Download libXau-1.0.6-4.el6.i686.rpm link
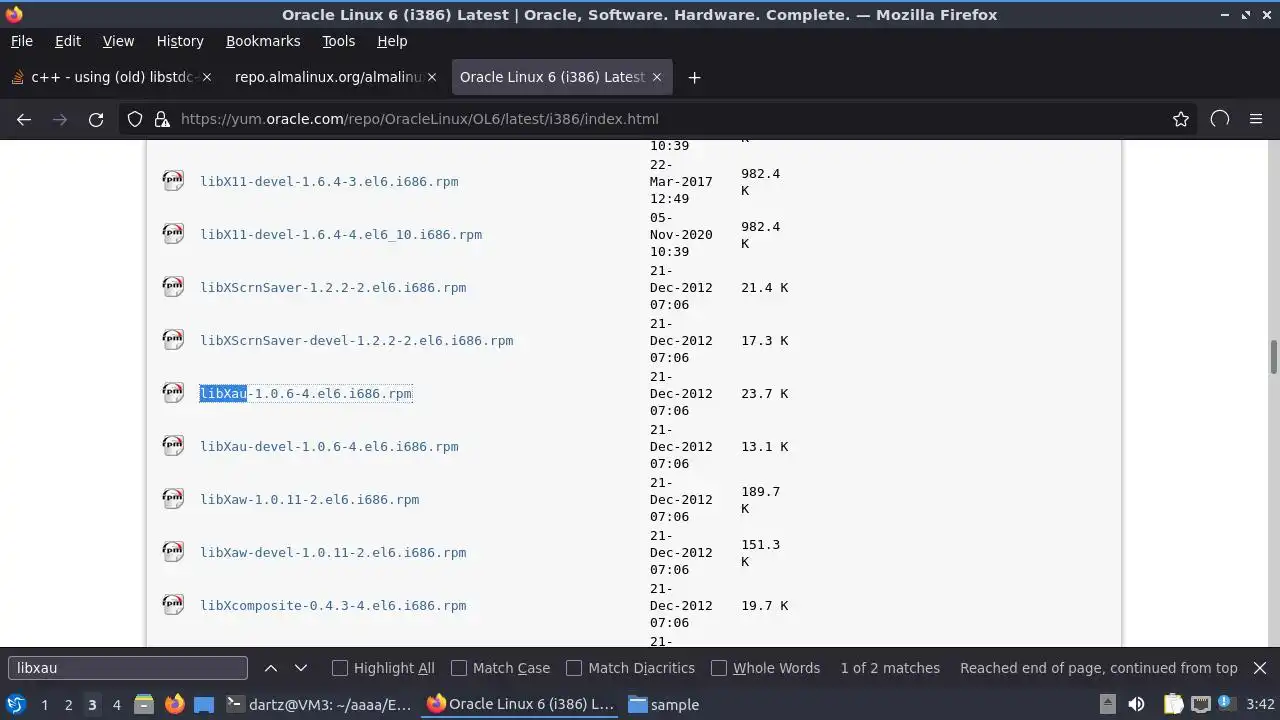Screen dimensions: 1280x720 tap(306, 393)
